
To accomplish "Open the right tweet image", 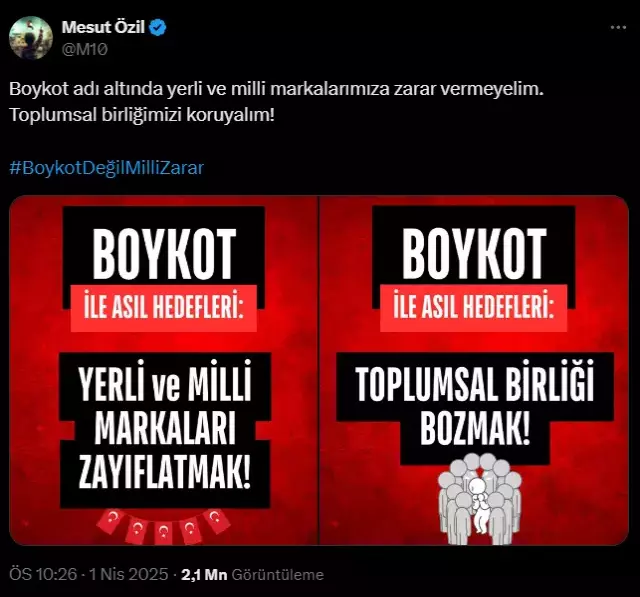I will point(474,370).
